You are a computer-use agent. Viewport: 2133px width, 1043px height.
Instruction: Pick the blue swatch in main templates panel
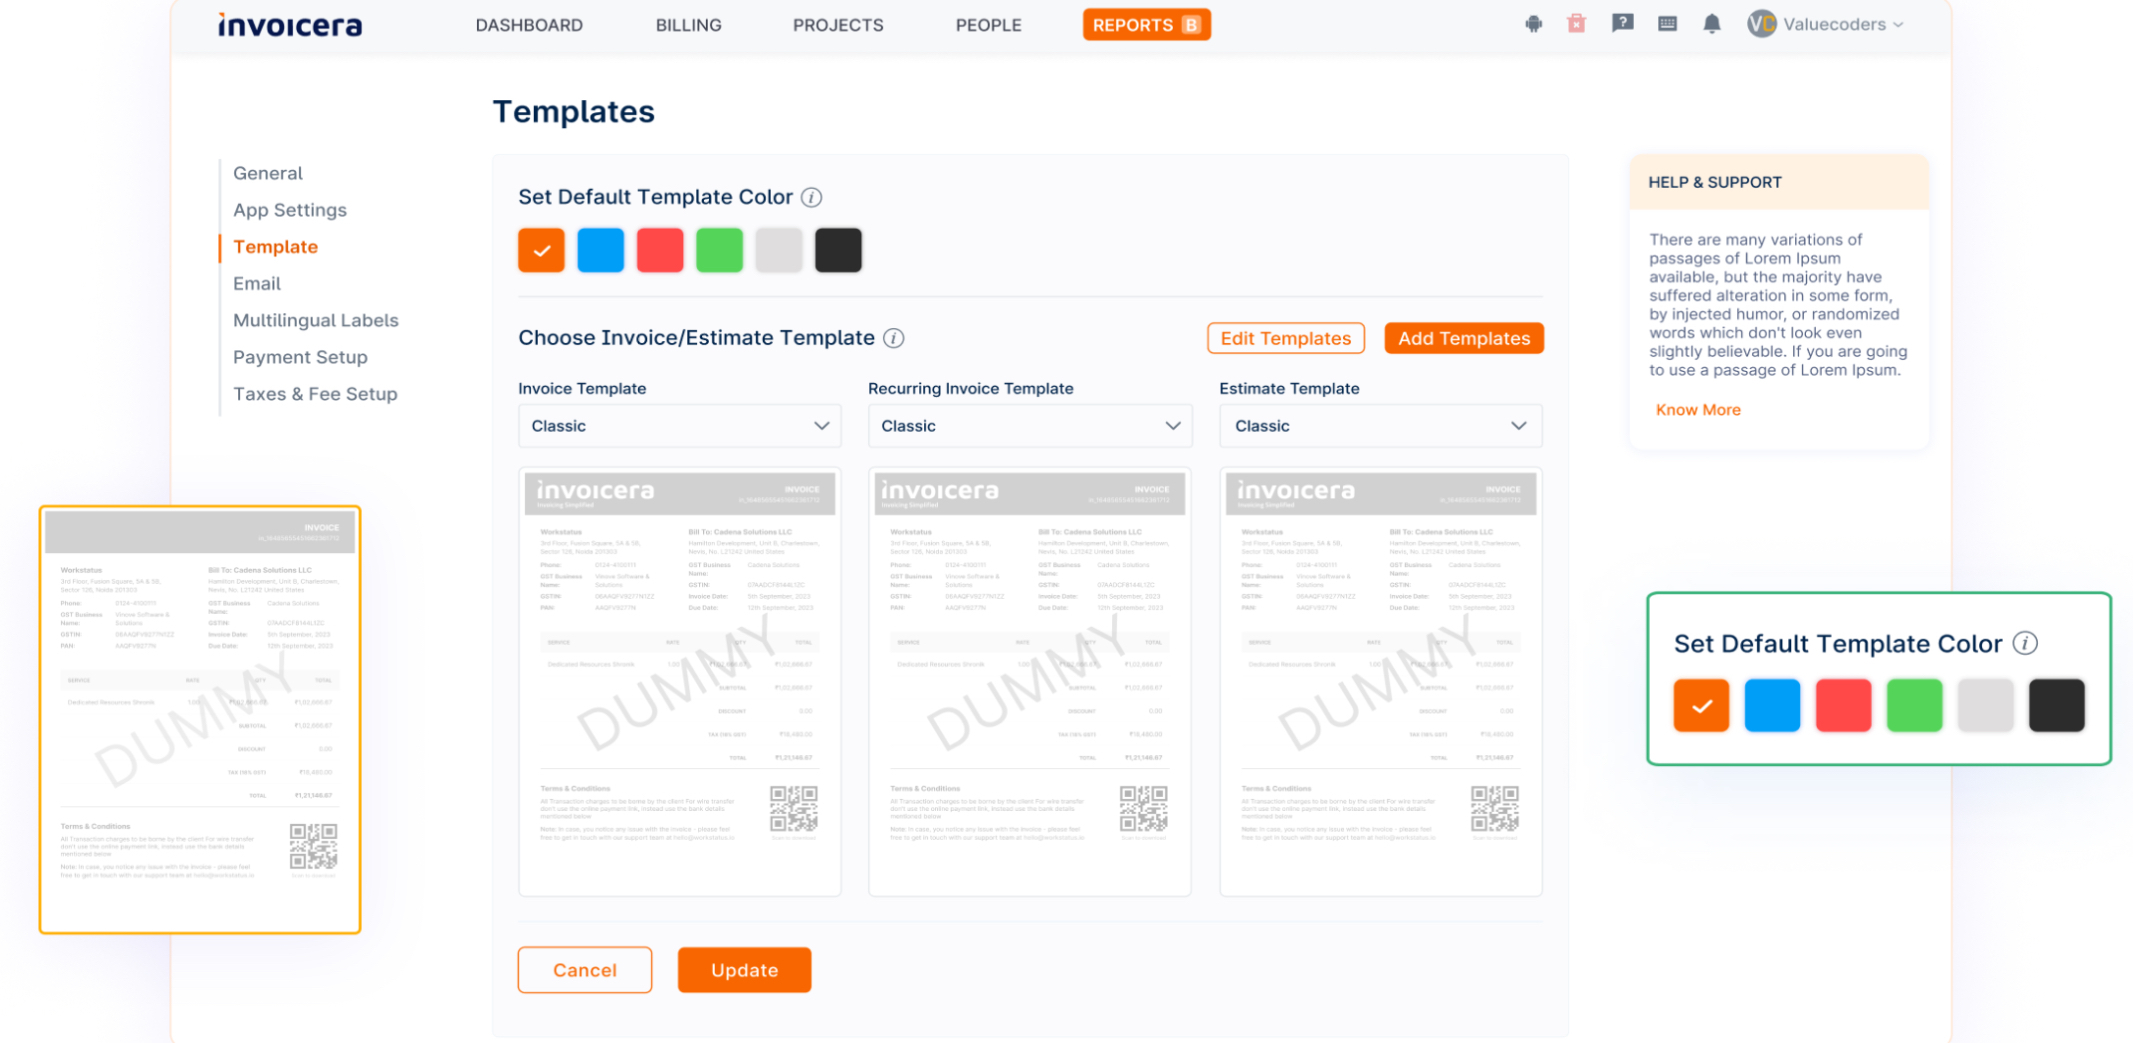[x=600, y=250]
